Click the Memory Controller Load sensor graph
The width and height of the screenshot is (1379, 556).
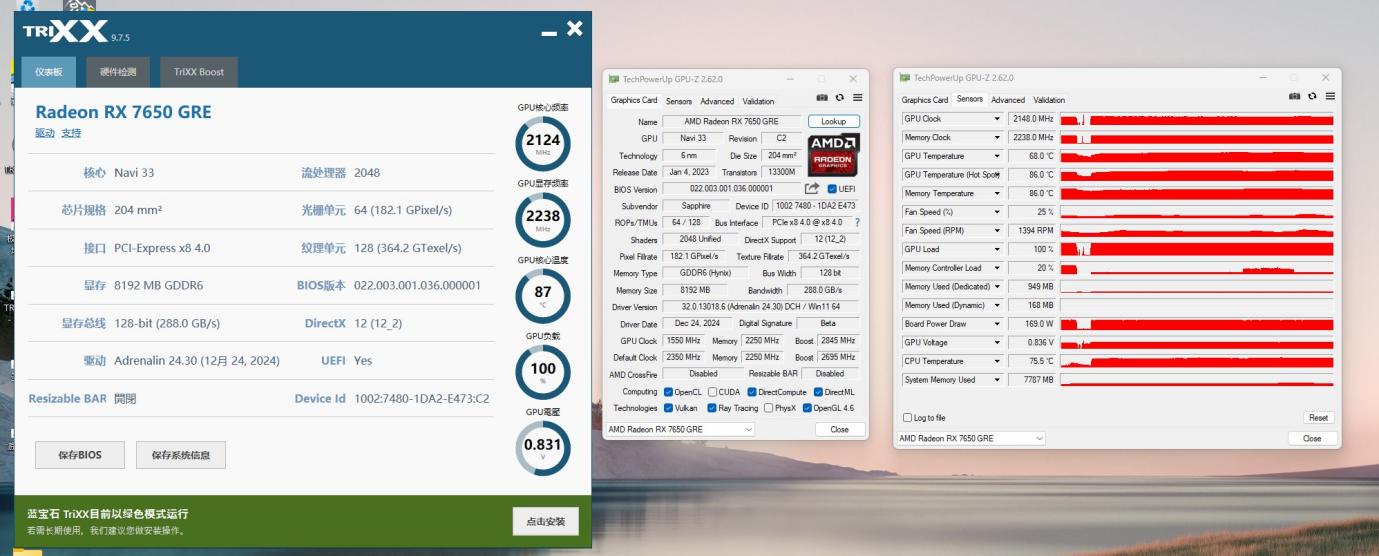coord(1197,268)
